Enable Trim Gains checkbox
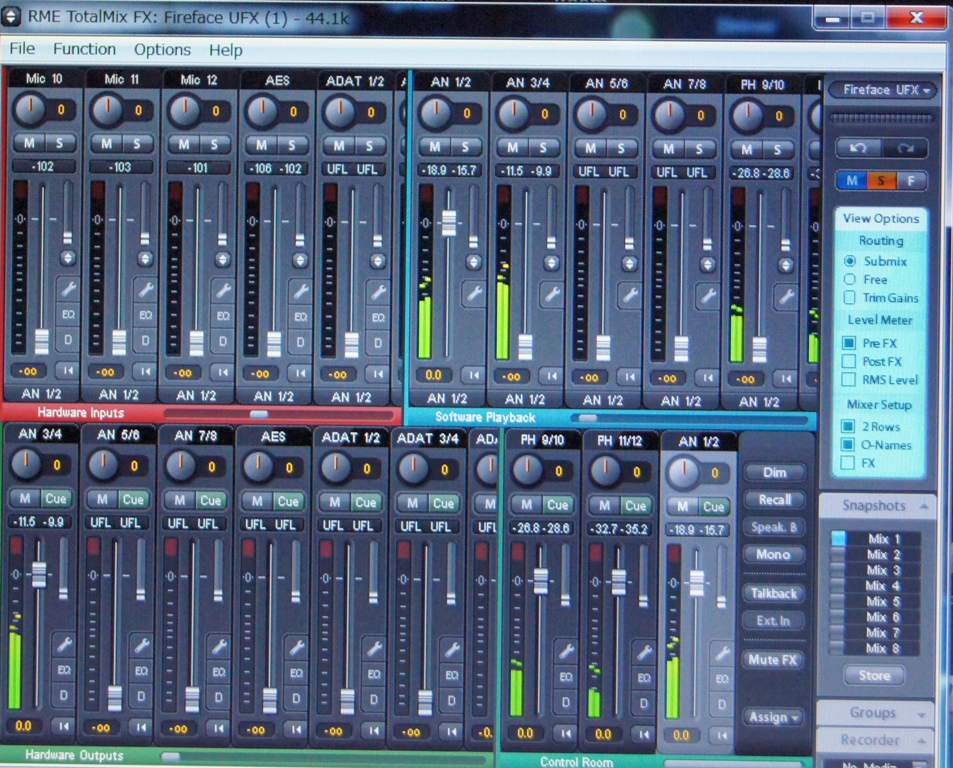Screen dimensions: 953x768 tap(850, 298)
